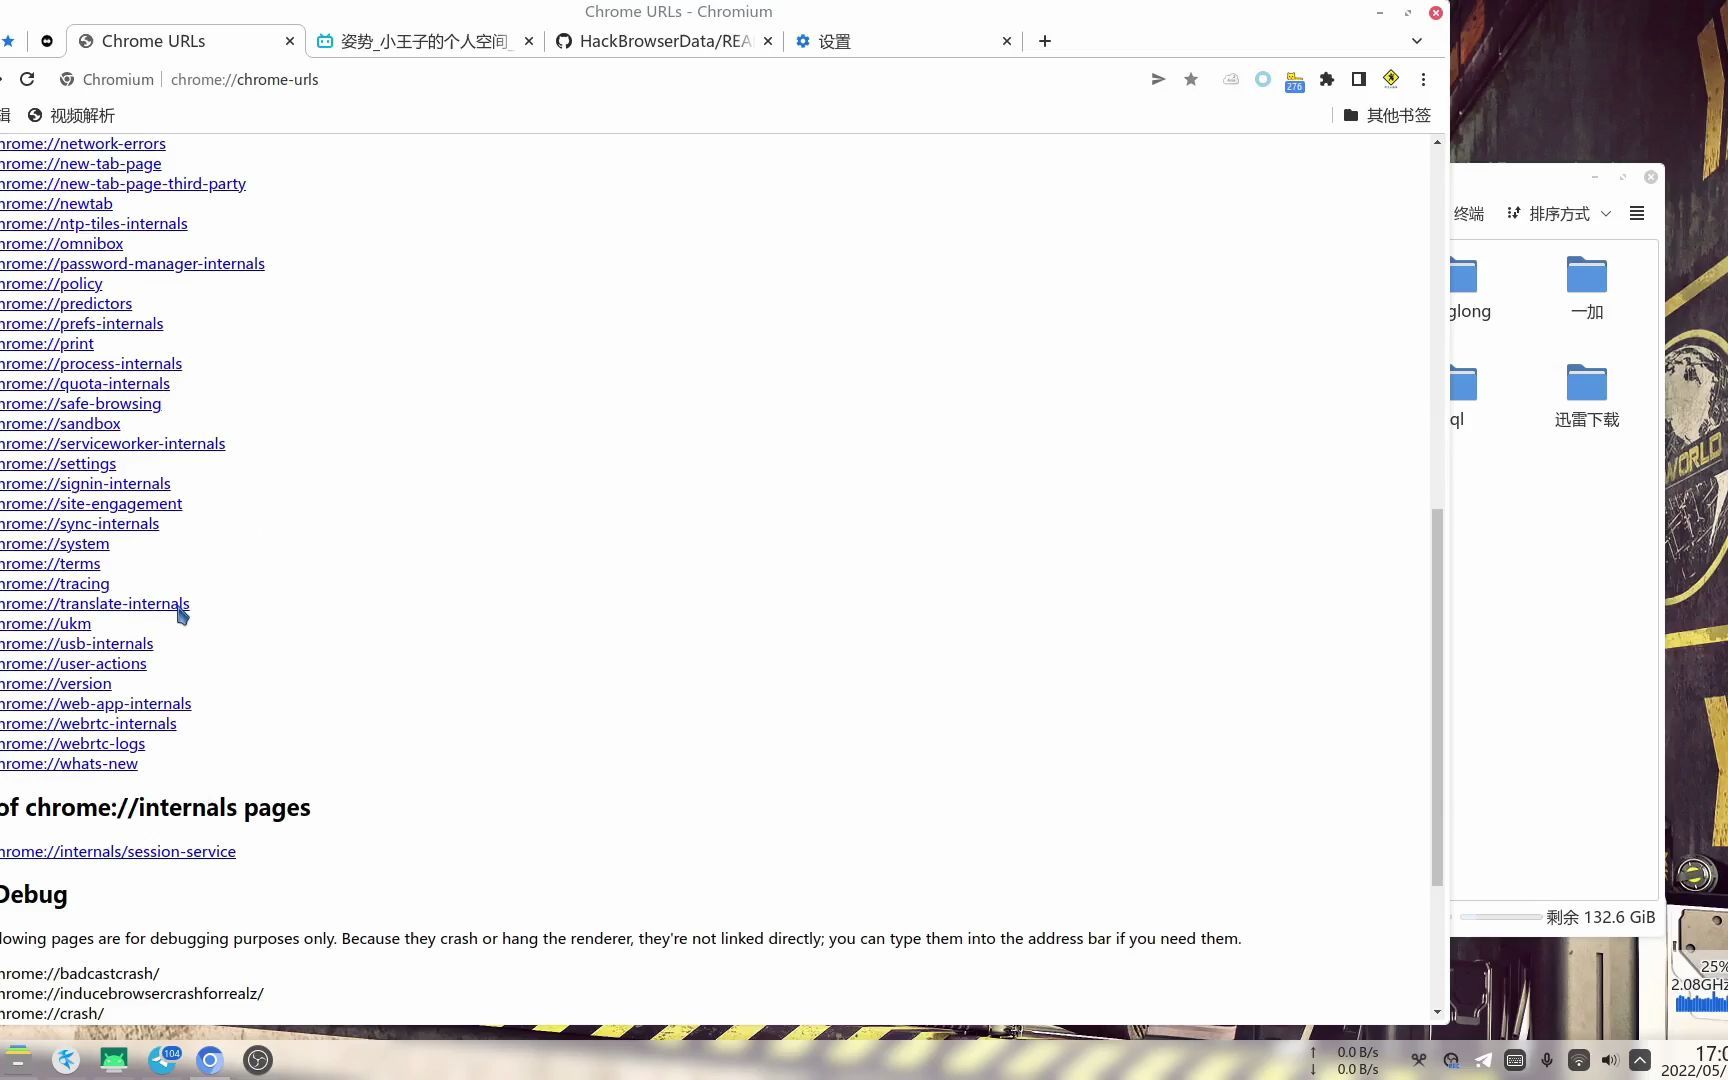Close the HackBrowserData tab
The width and height of the screenshot is (1728, 1080).
coord(768,41)
